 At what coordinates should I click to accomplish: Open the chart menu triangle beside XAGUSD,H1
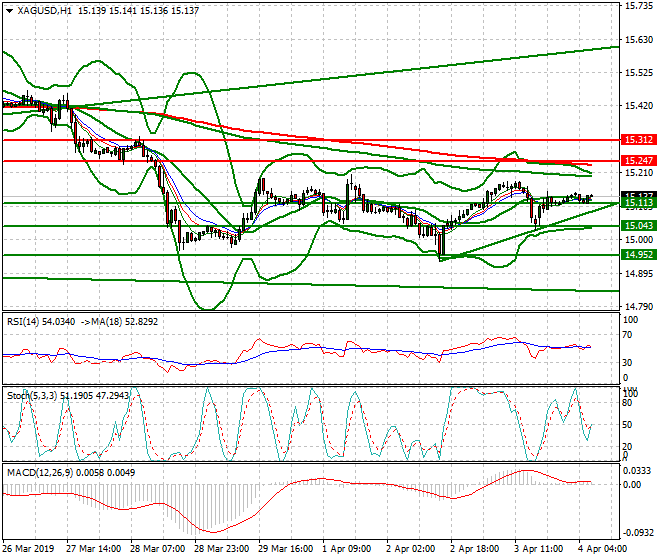(10, 11)
